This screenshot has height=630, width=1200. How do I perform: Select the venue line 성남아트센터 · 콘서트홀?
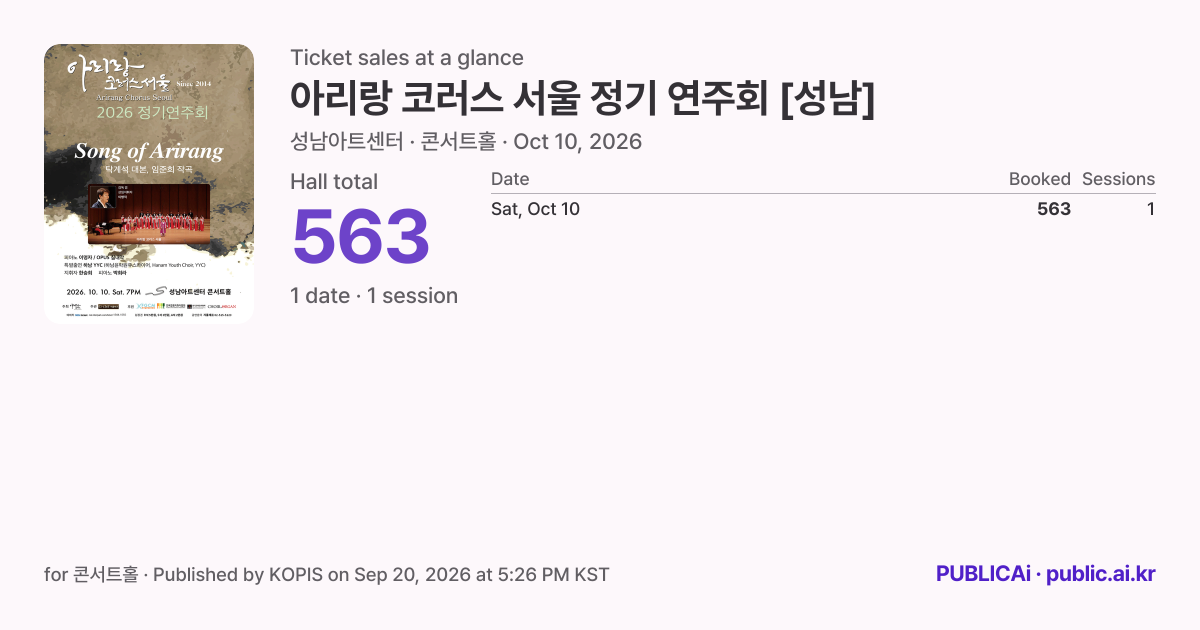[393, 142]
